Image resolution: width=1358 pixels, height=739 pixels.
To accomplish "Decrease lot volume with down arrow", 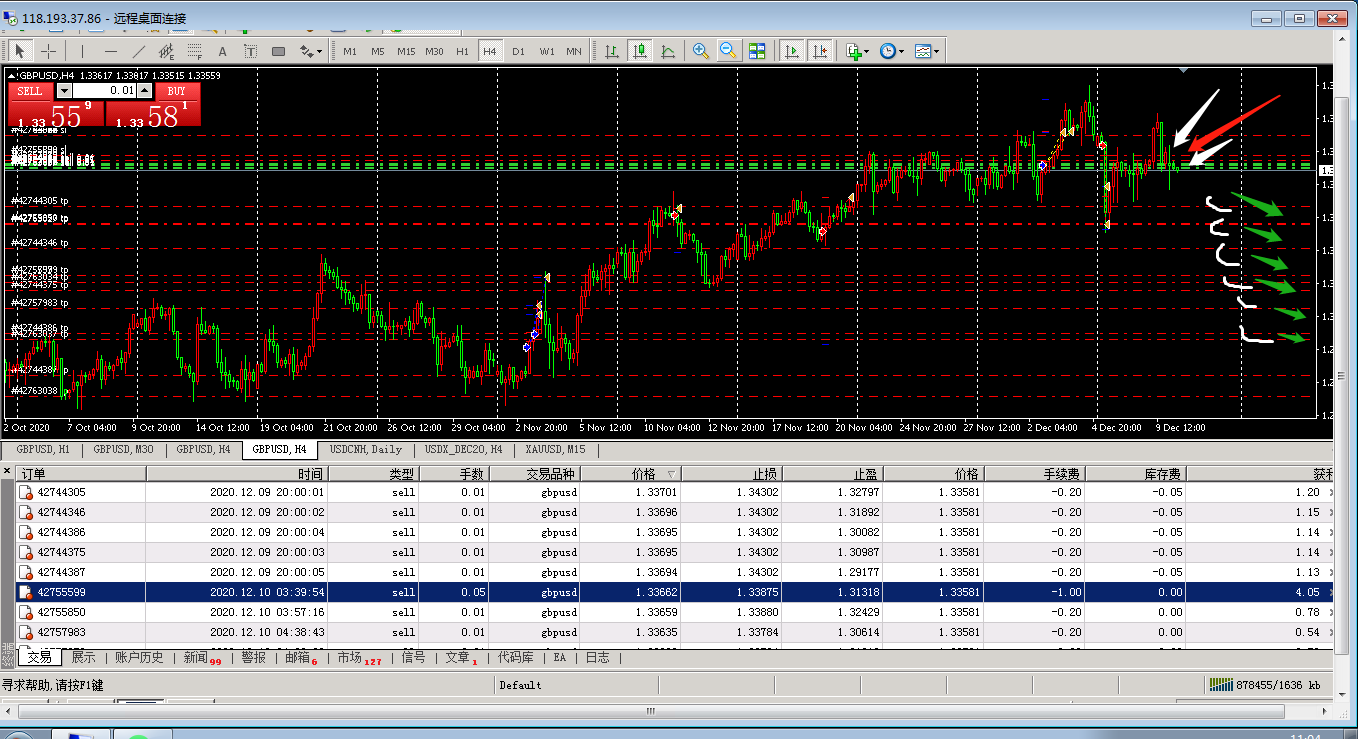I will click(64, 91).
